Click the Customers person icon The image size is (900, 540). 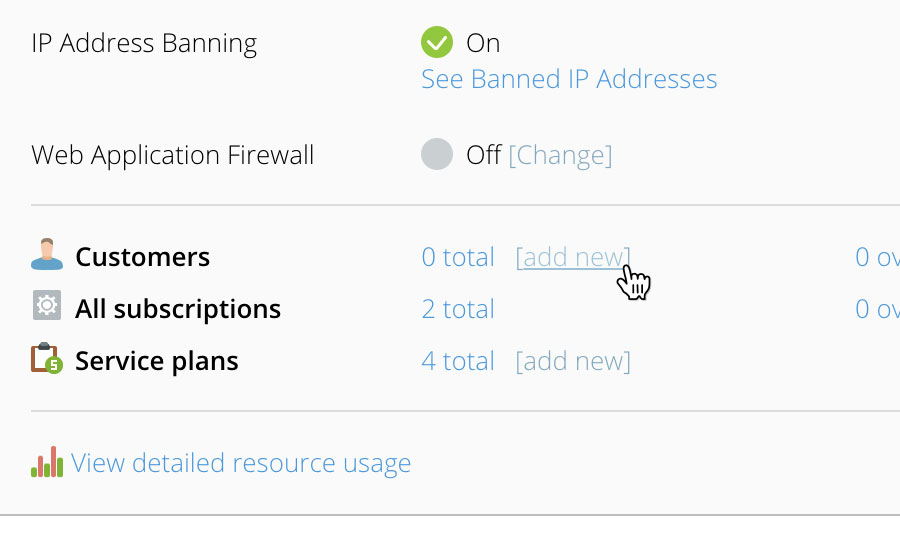pyautogui.click(x=47, y=254)
